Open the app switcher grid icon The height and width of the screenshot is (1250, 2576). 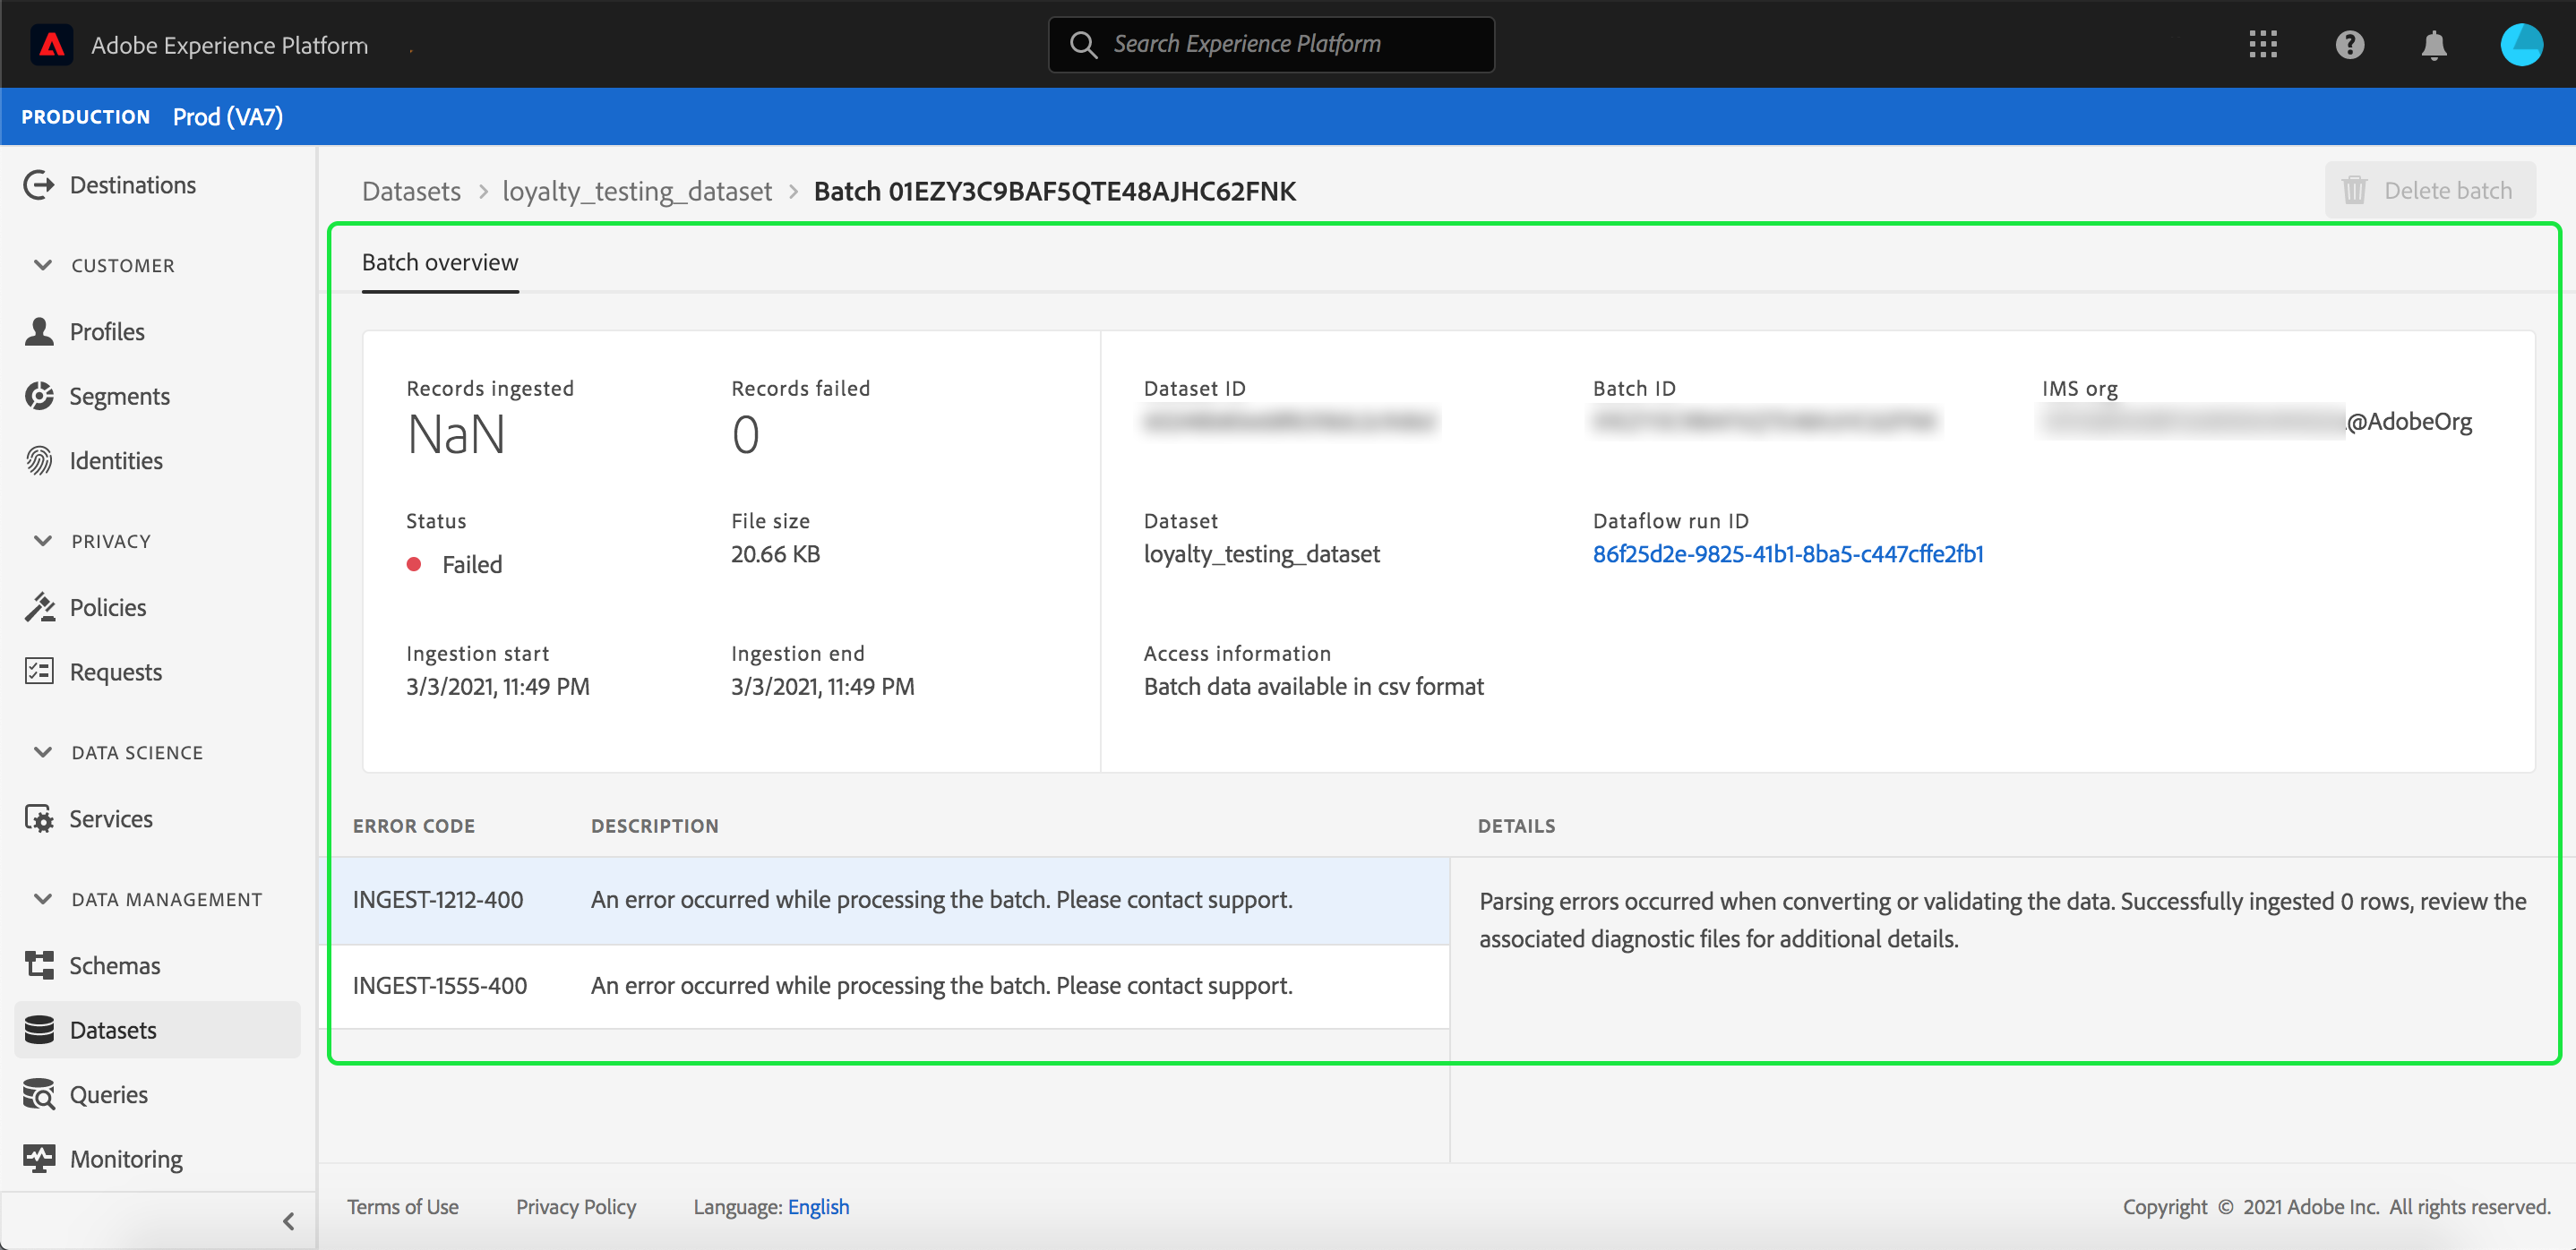tap(2262, 45)
